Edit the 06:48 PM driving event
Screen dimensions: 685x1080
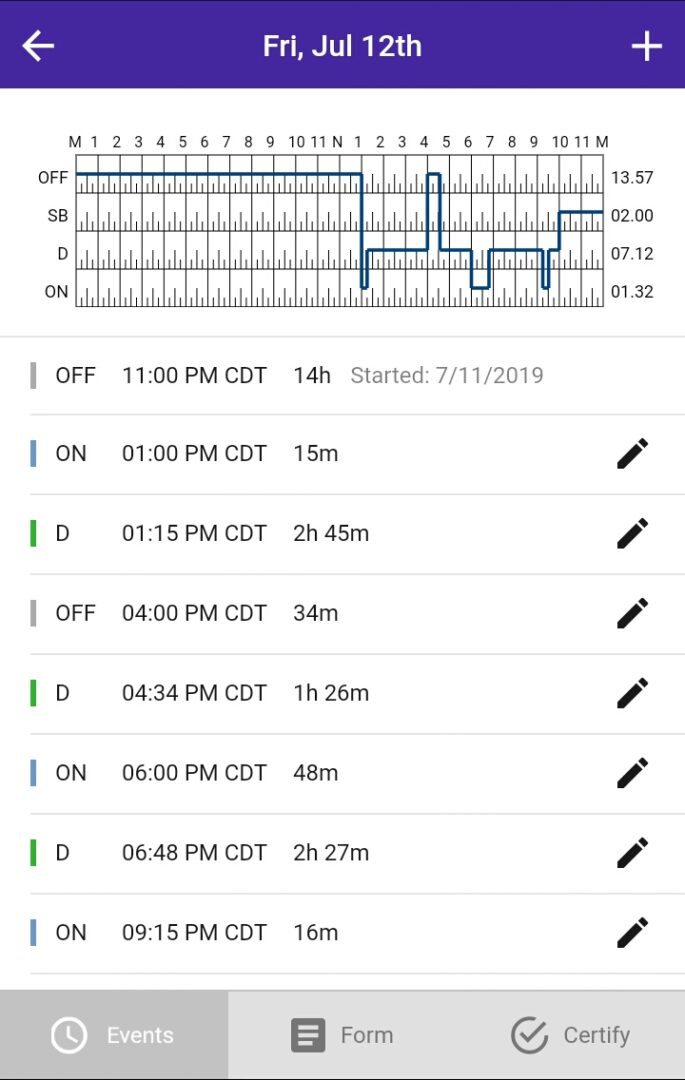click(633, 852)
